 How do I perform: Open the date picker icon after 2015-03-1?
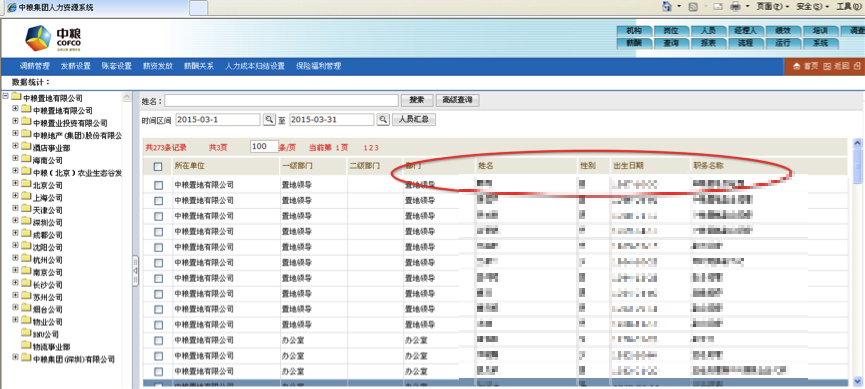click(269, 119)
